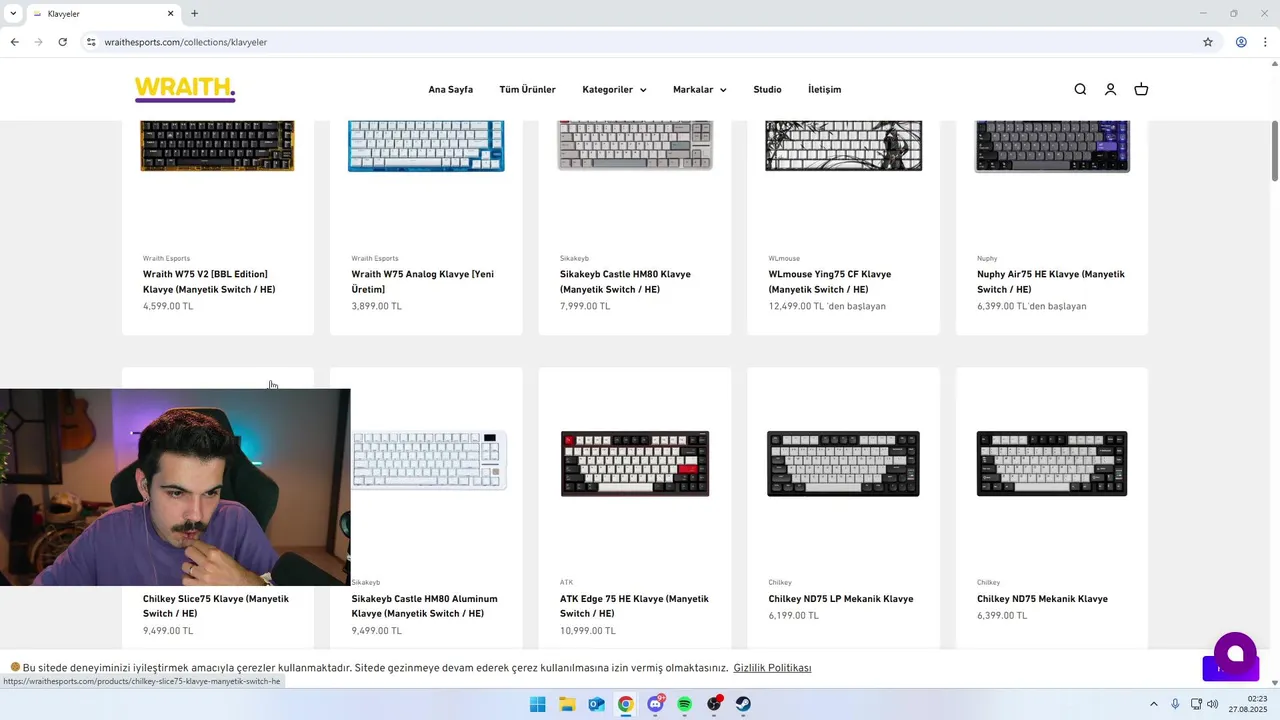Open ATK Edge 75 HE Klavye link
1280x720 pixels.
click(x=634, y=606)
